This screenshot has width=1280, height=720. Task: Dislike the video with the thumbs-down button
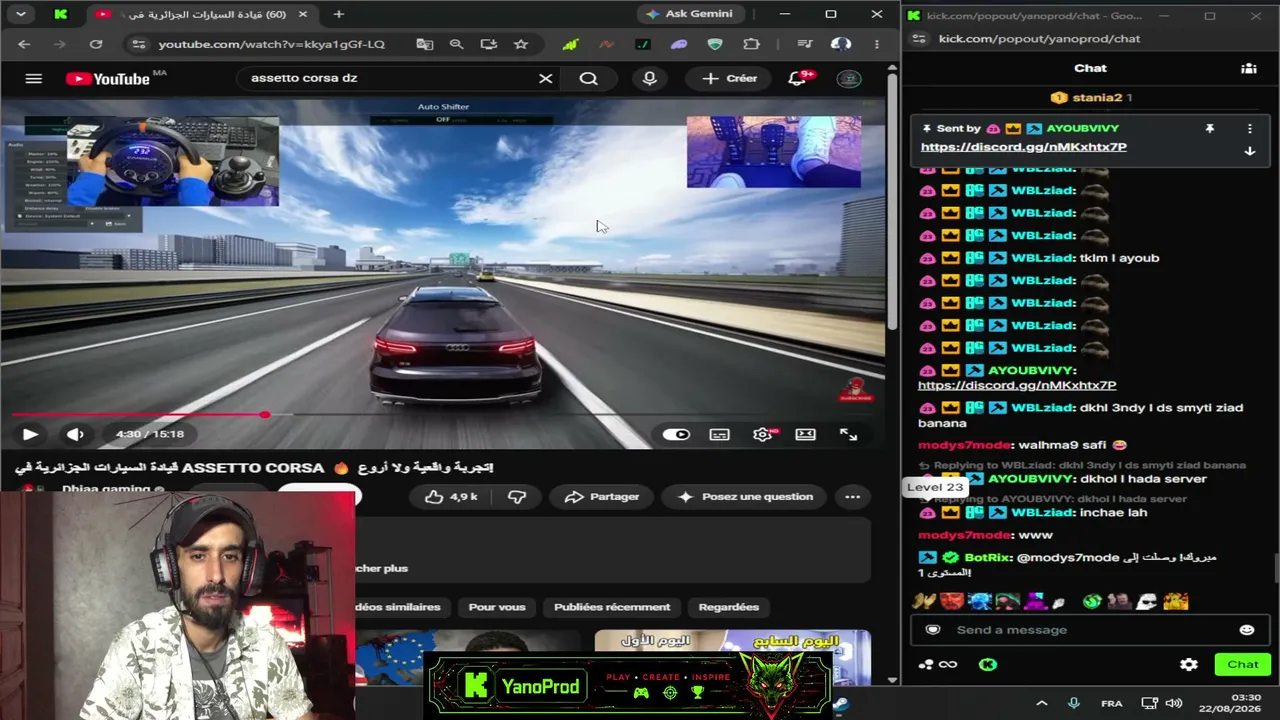click(517, 496)
